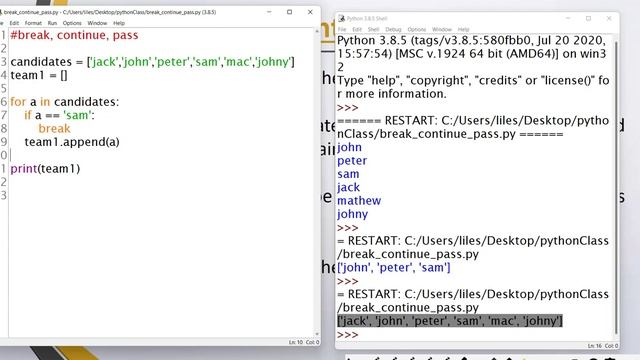Click the '#break, continue, pass' comment line
The width and height of the screenshot is (640, 360).
(74, 35)
